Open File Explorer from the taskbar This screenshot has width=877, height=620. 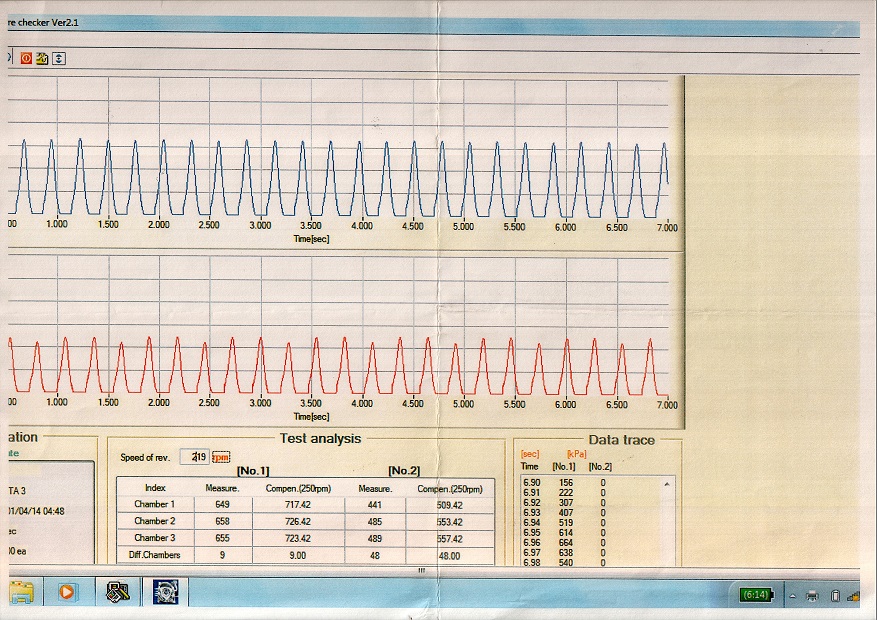(21, 592)
